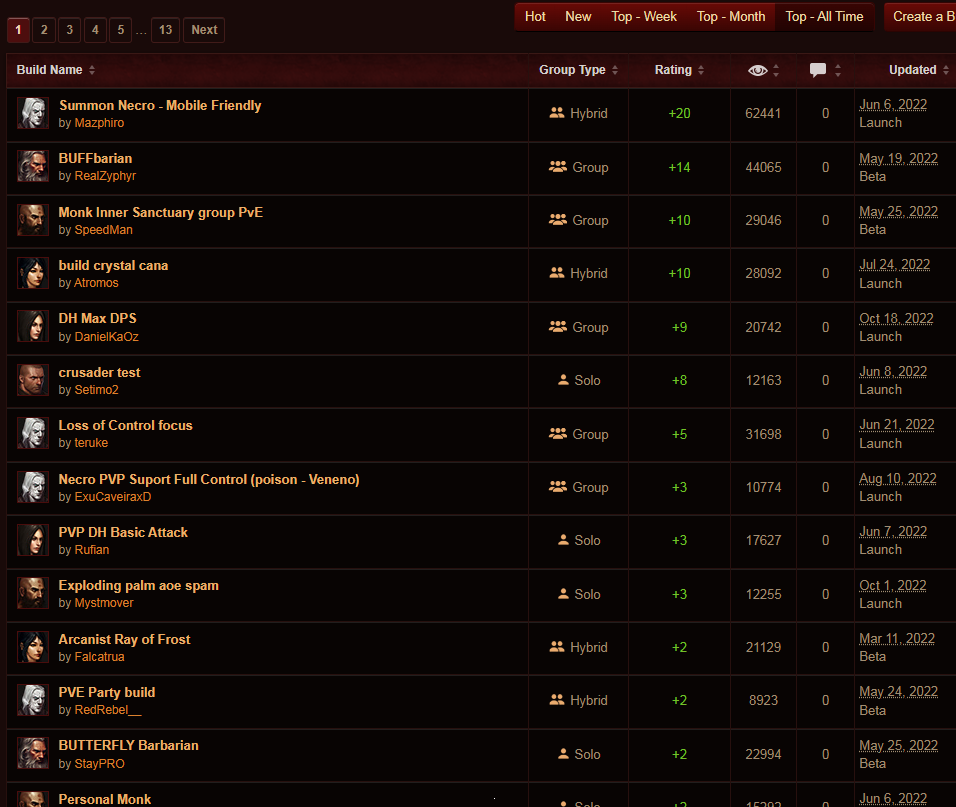Open the Summon Necro - Mobile Friendly build
Image resolution: width=956 pixels, height=807 pixels.
[x=160, y=105]
